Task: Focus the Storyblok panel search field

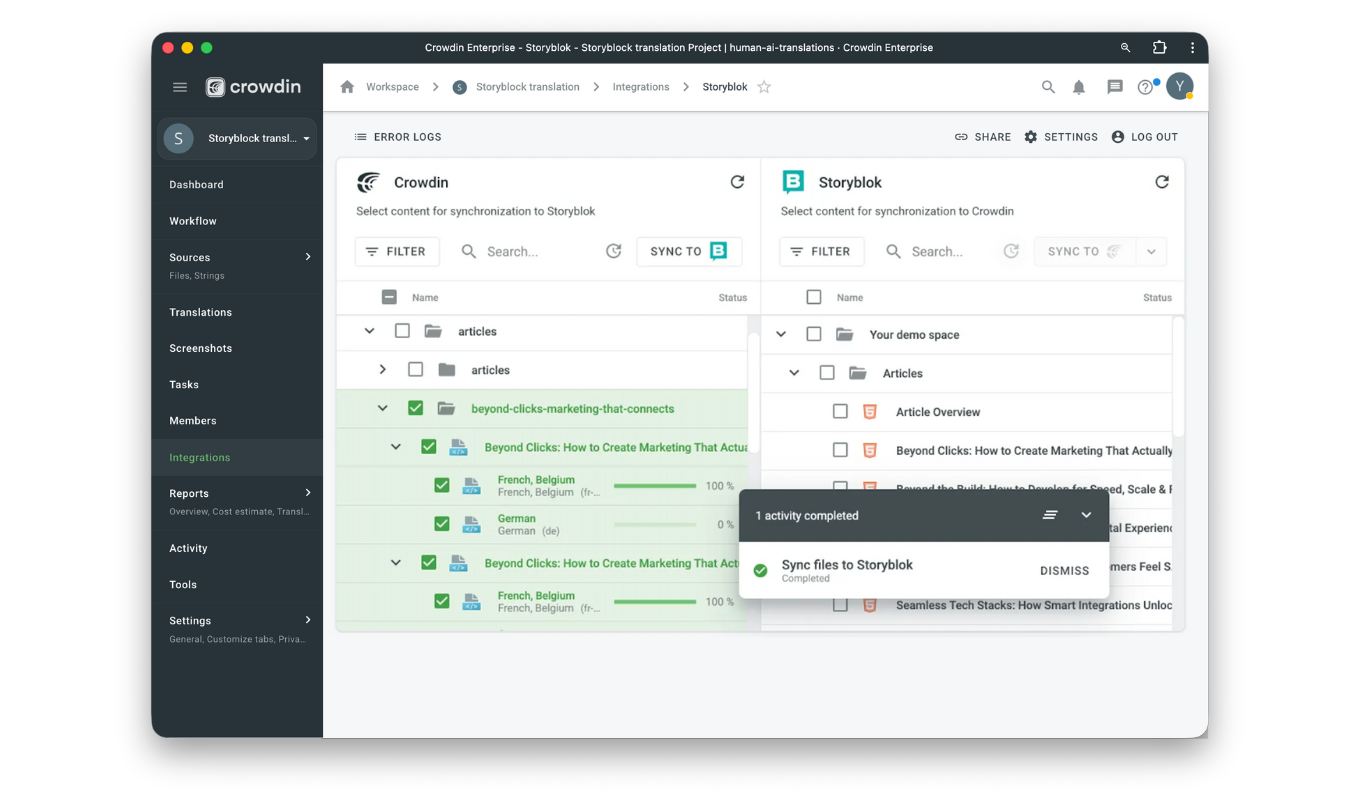Action: point(940,251)
